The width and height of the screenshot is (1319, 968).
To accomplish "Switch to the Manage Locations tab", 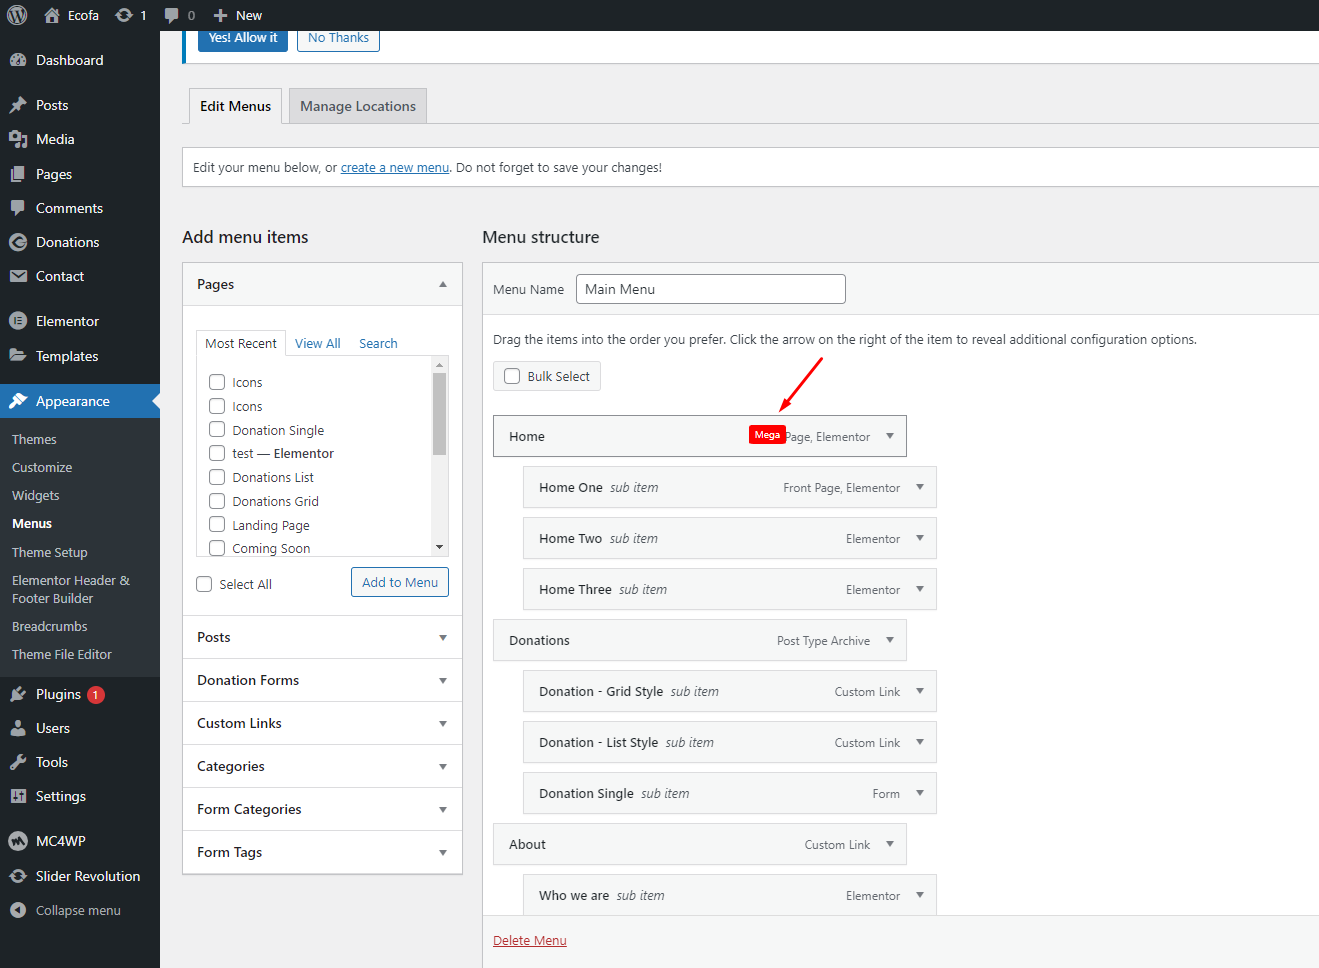I will [357, 106].
